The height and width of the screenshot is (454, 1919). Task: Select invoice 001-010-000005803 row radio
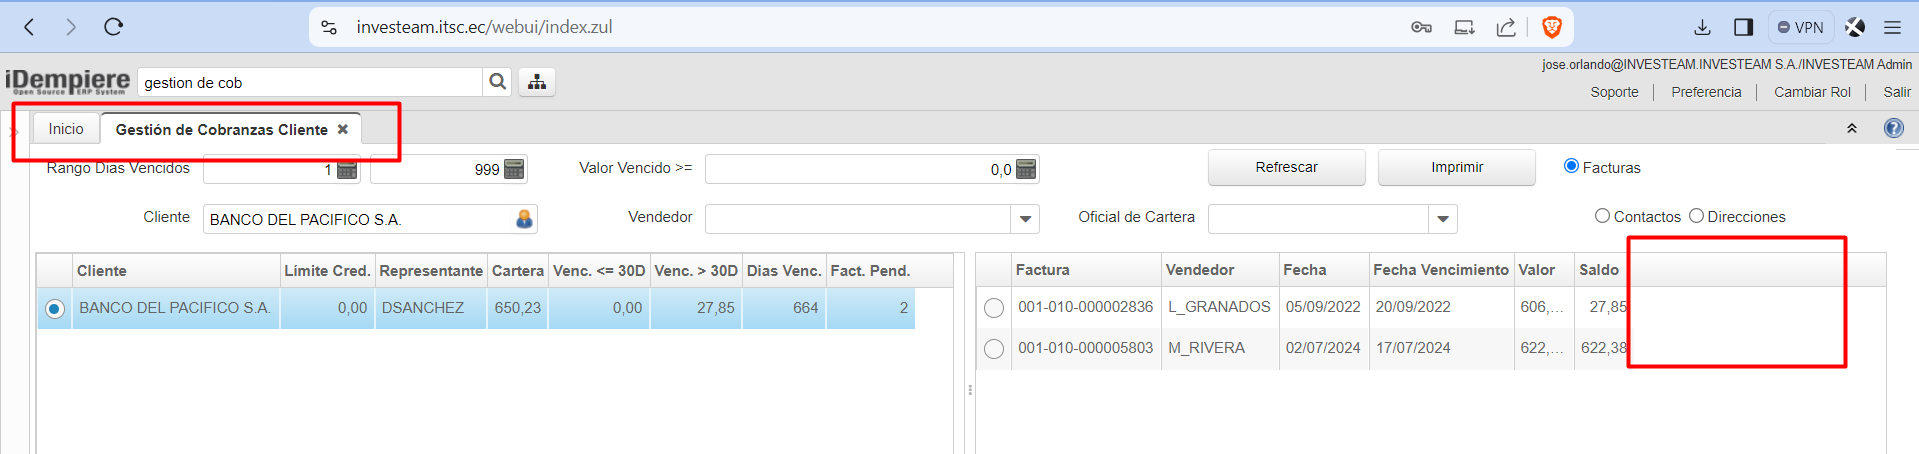pyautogui.click(x=993, y=349)
